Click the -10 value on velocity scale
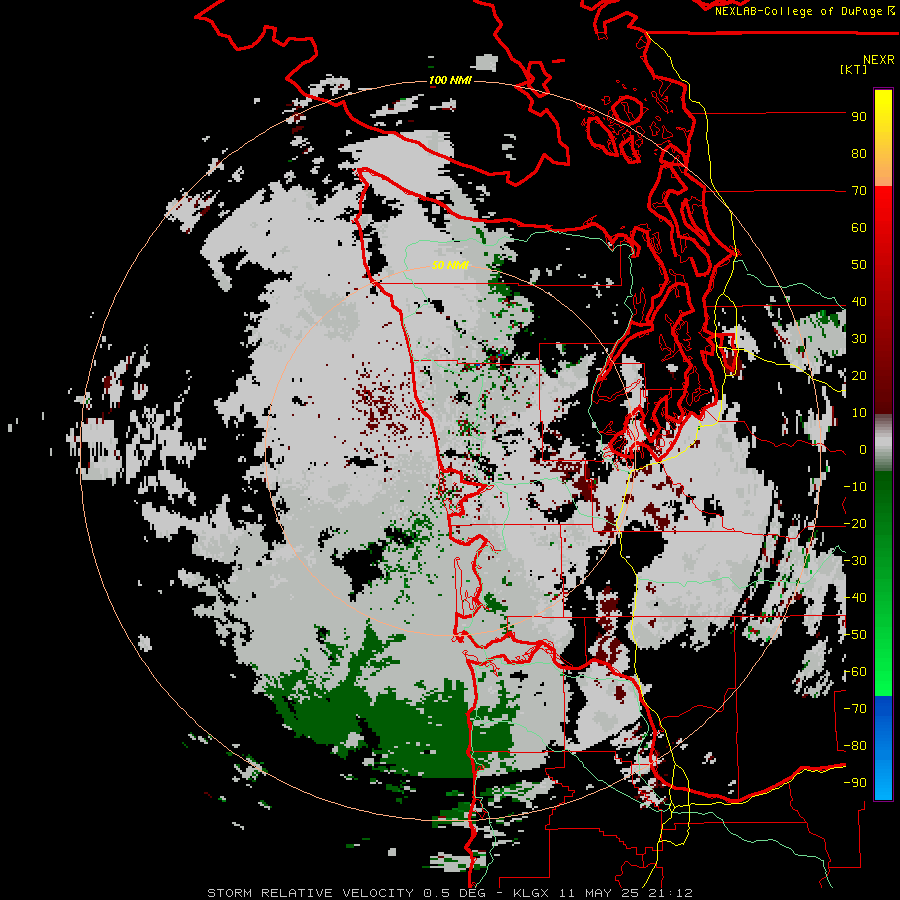Image resolution: width=900 pixels, height=900 pixels. (855, 487)
